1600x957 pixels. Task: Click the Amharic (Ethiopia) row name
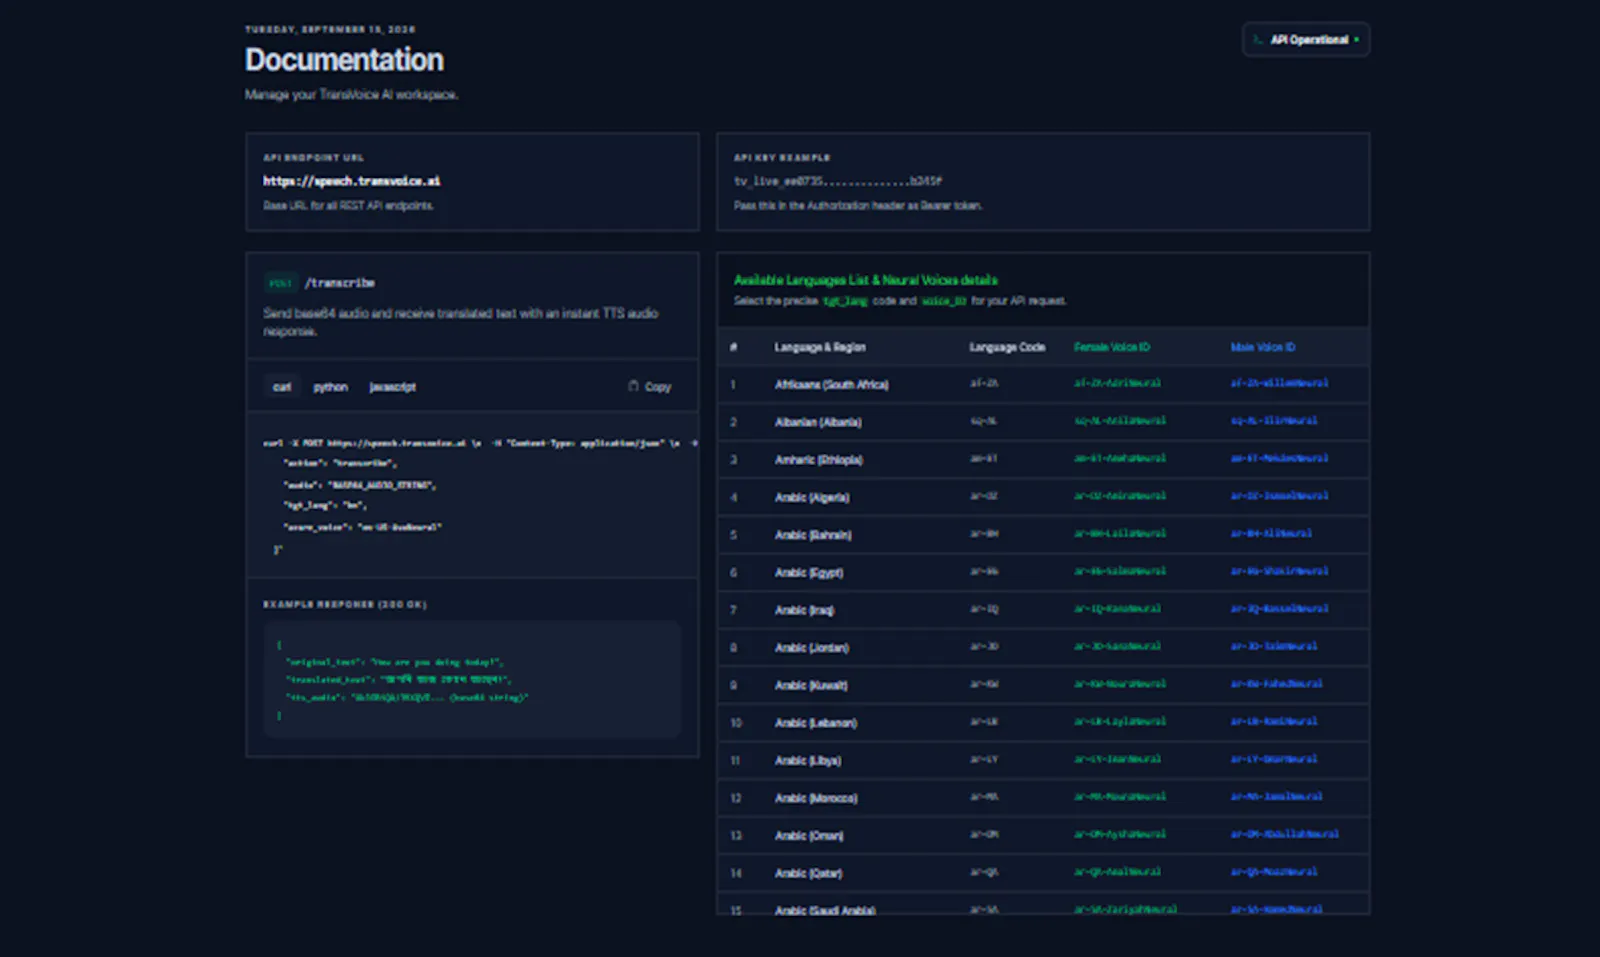(818, 460)
